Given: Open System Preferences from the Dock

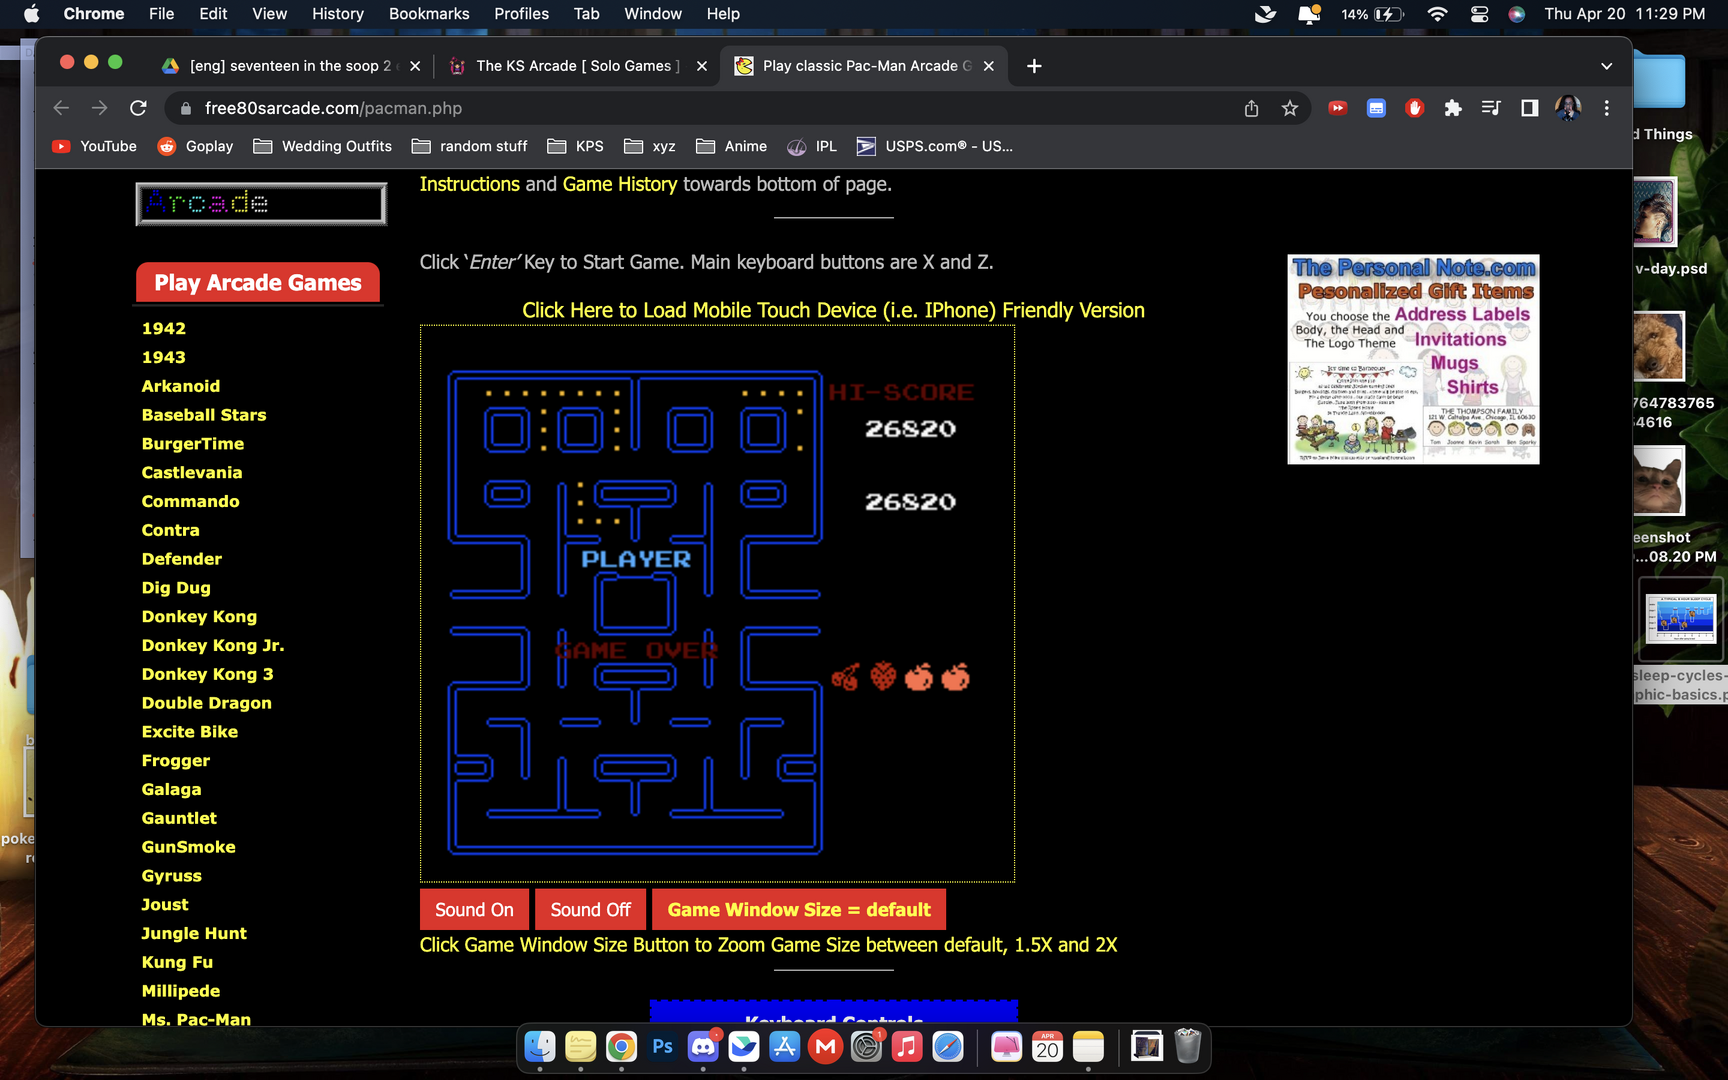Looking at the screenshot, I should (x=866, y=1047).
